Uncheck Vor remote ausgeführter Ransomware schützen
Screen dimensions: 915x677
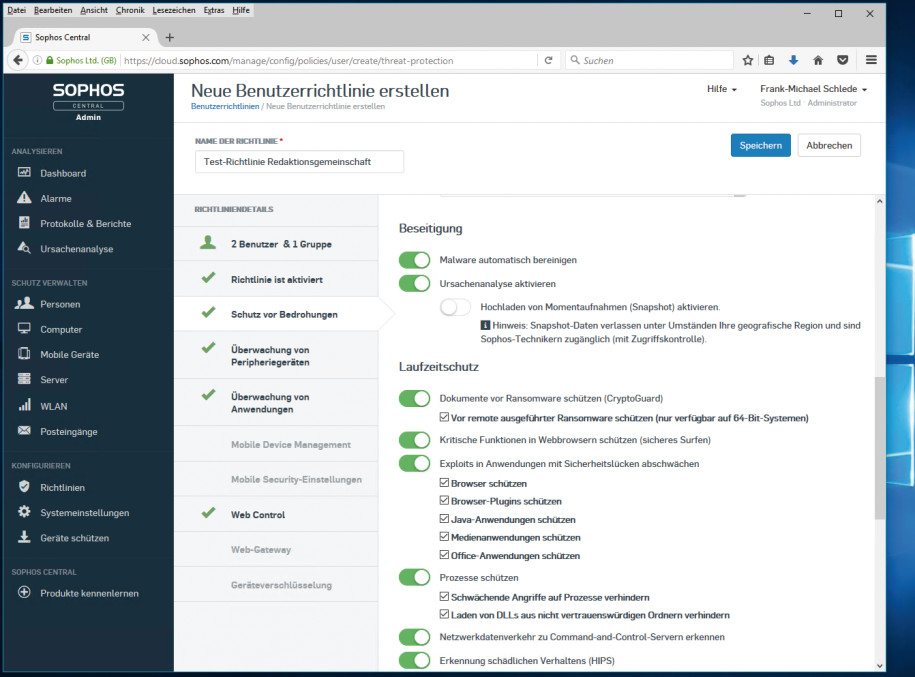444,417
